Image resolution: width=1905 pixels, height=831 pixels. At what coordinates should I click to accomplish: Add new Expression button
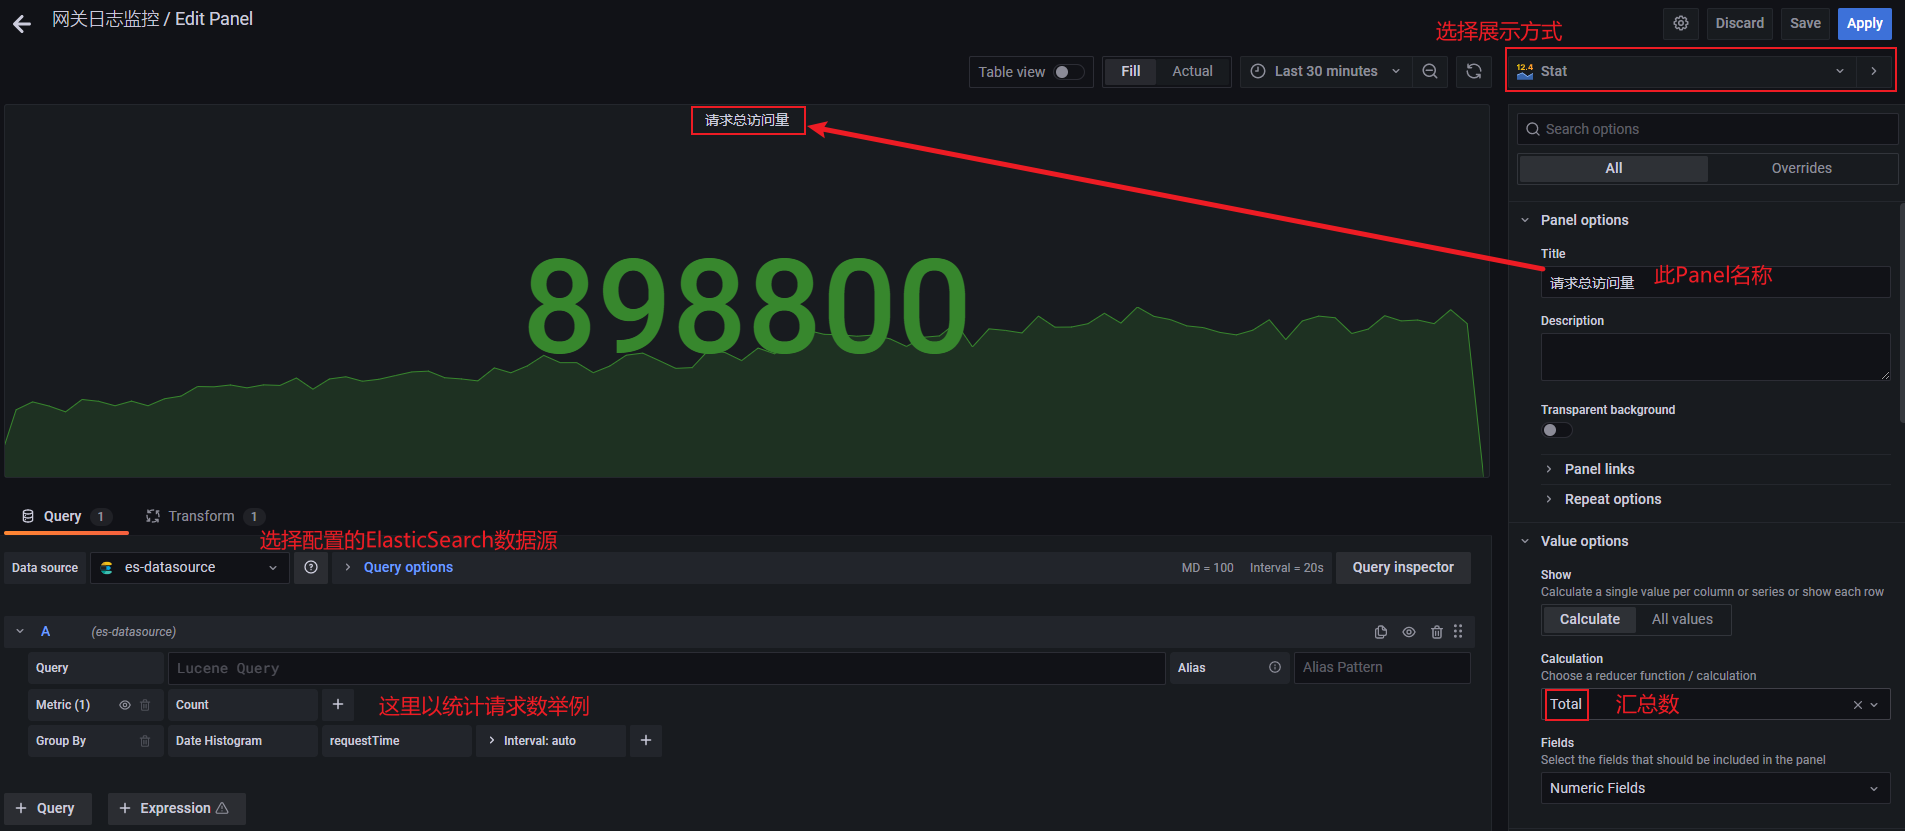176,808
